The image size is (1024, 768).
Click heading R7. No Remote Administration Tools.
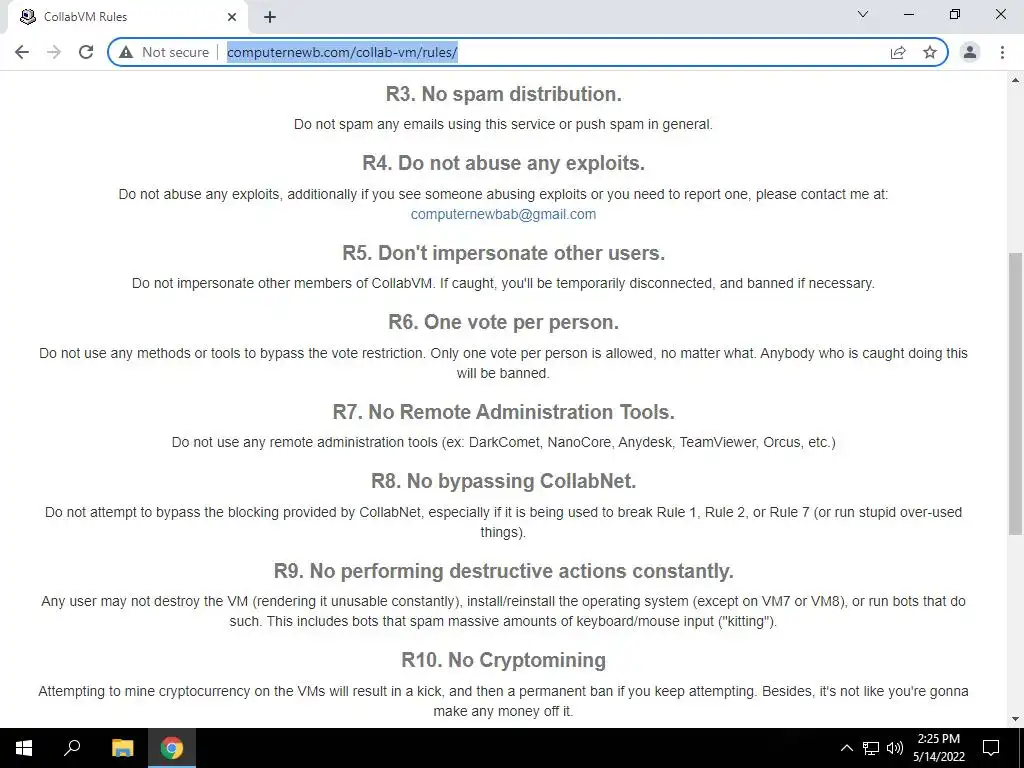click(x=504, y=412)
